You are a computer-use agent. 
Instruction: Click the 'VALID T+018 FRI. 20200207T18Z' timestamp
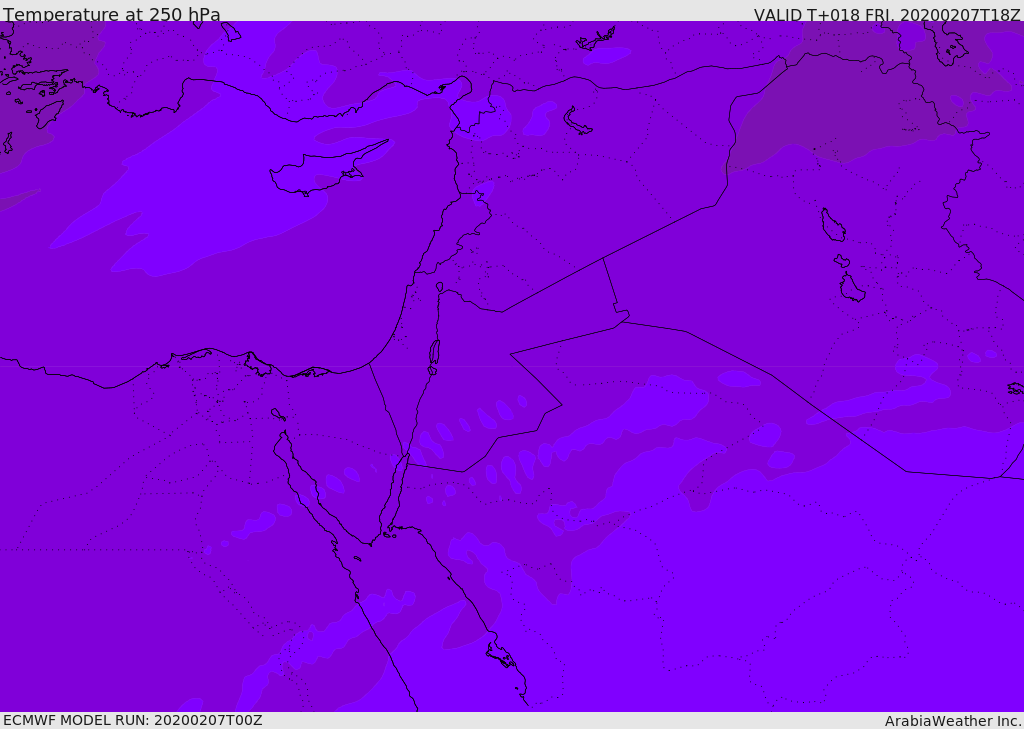888,14
